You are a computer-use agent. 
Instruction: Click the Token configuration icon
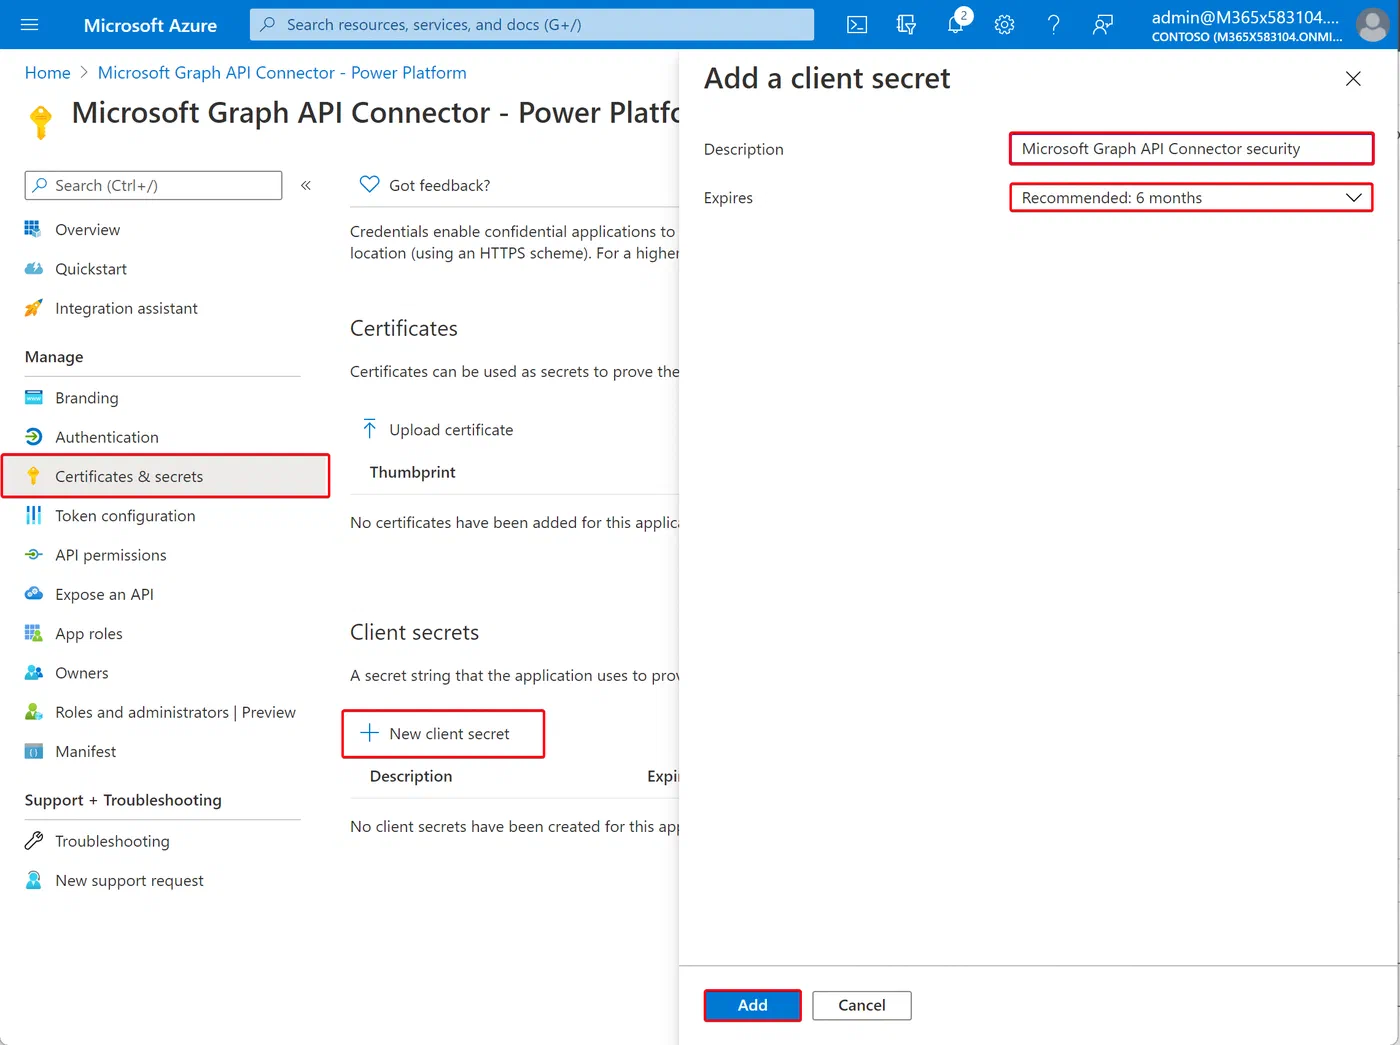(34, 516)
